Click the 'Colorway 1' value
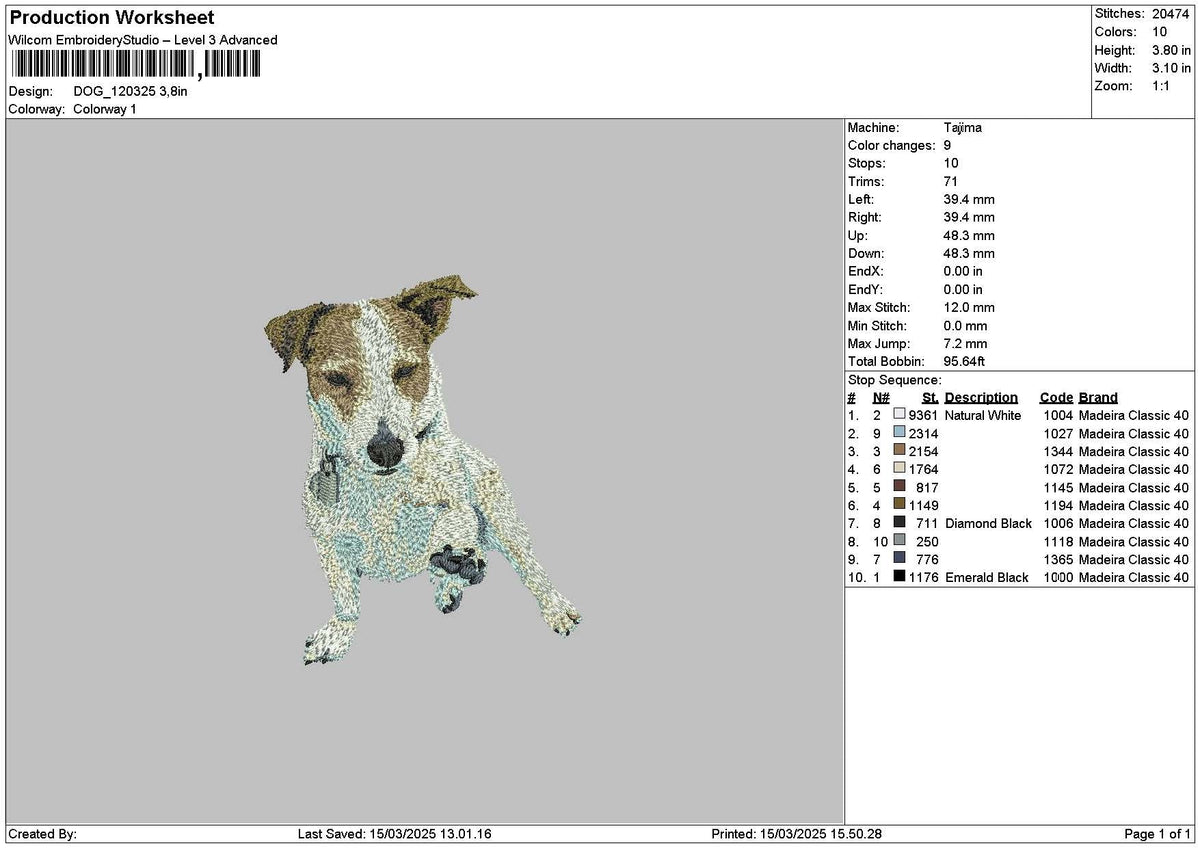Viewport: 1200px width, 848px height. pos(105,109)
